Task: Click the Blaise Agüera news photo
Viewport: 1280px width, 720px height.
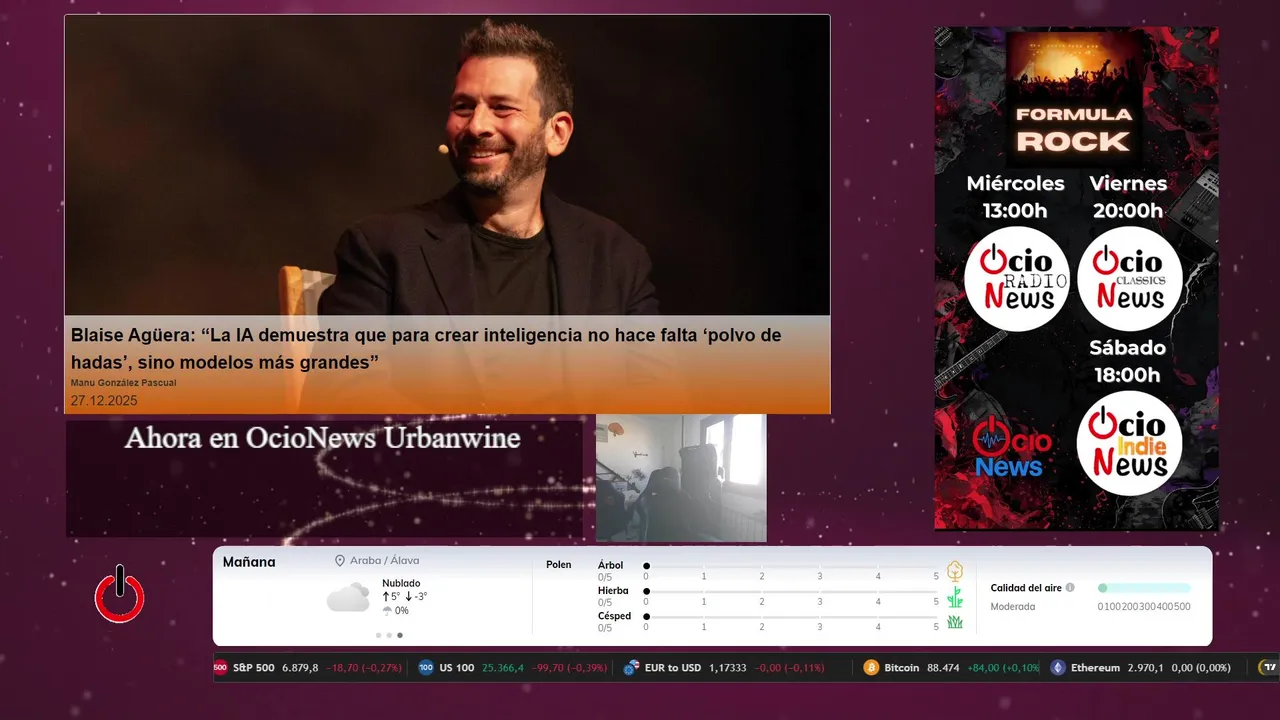Action: pyautogui.click(x=447, y=165)
